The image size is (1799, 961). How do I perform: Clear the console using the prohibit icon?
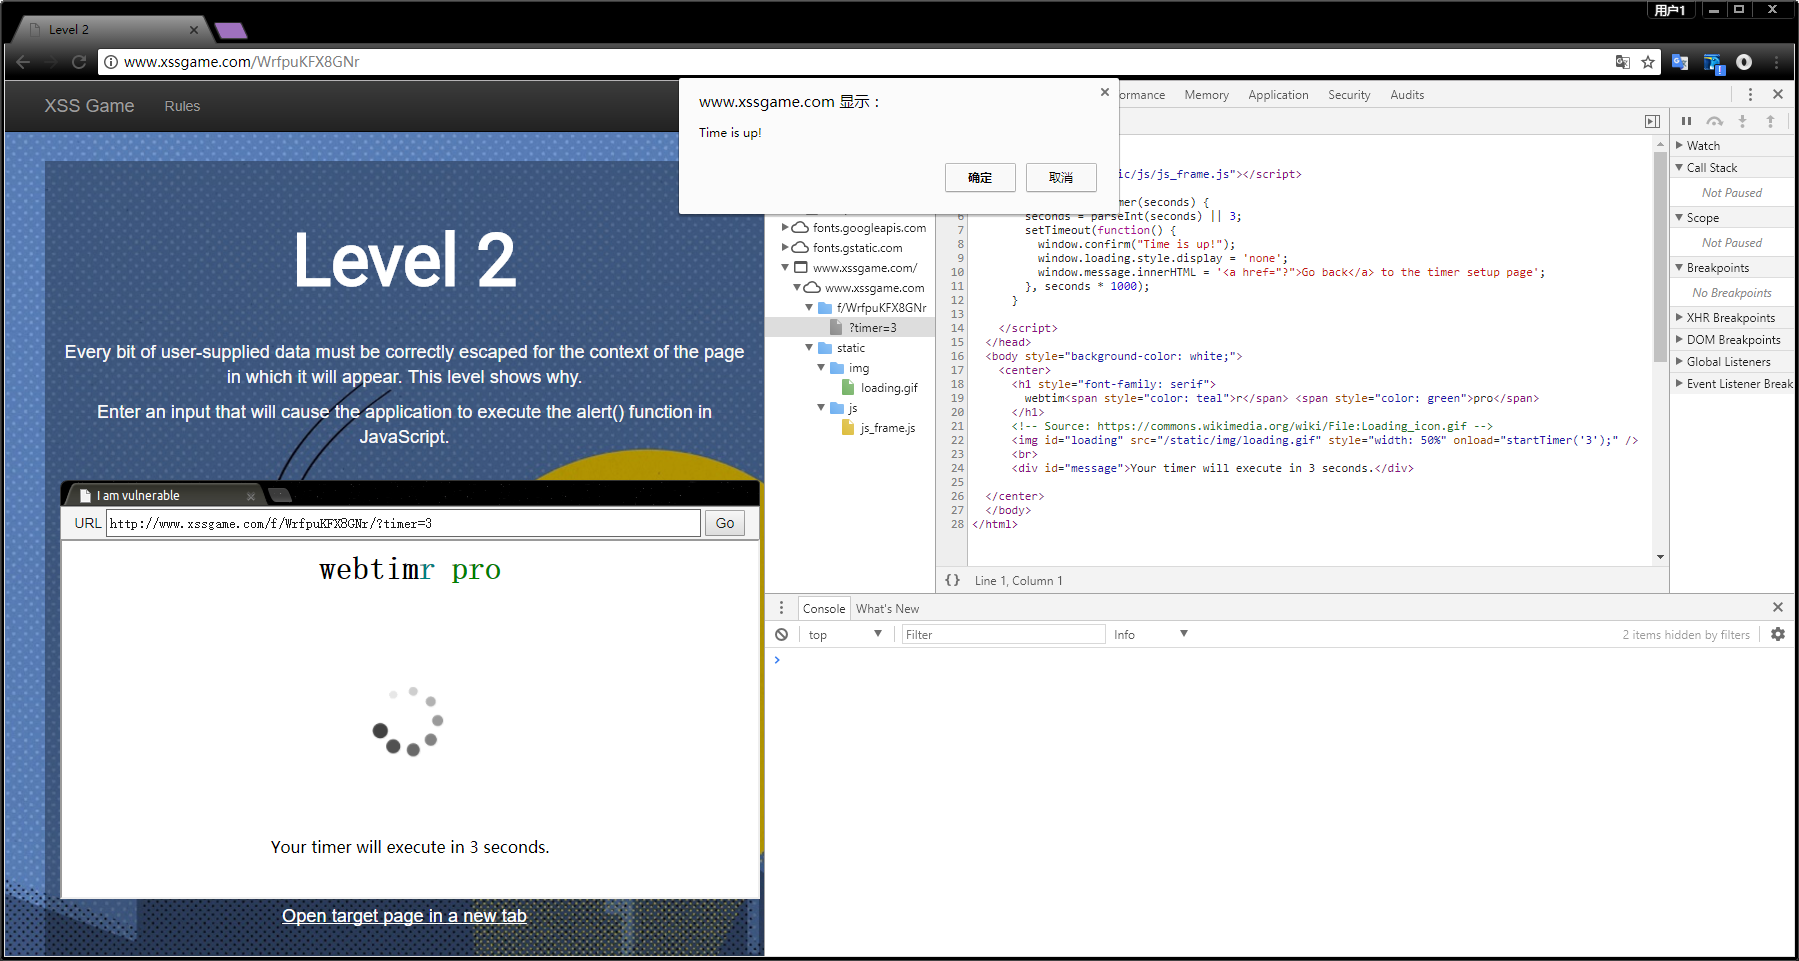click(x=781, y=634)
